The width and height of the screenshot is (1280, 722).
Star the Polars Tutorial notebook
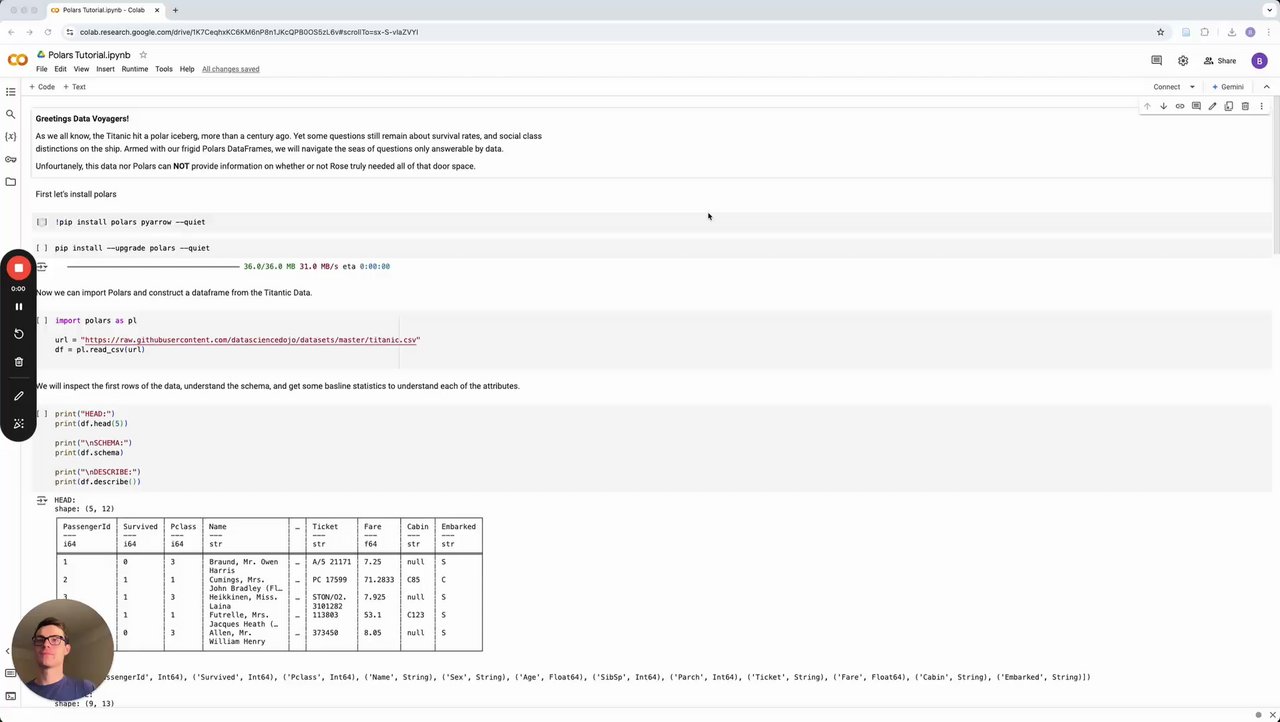[x=143, y=55]
